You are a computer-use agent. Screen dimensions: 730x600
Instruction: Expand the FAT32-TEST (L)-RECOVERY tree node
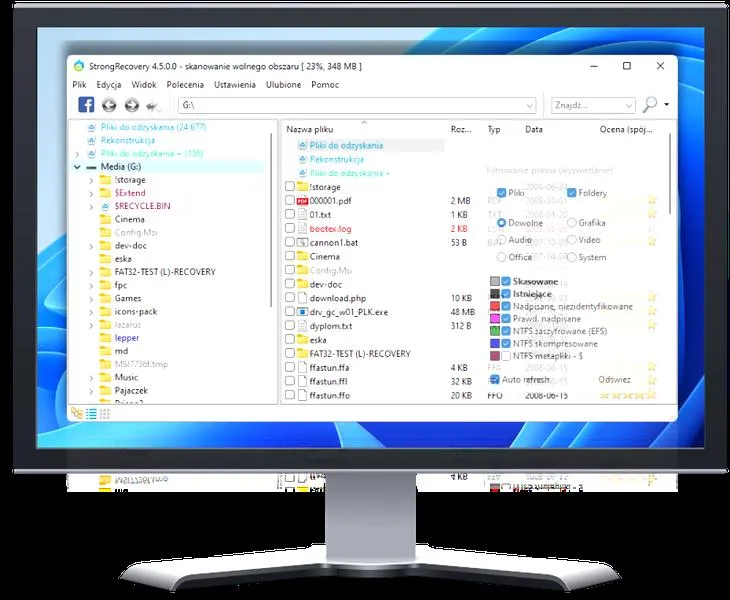tap(91, 272)
